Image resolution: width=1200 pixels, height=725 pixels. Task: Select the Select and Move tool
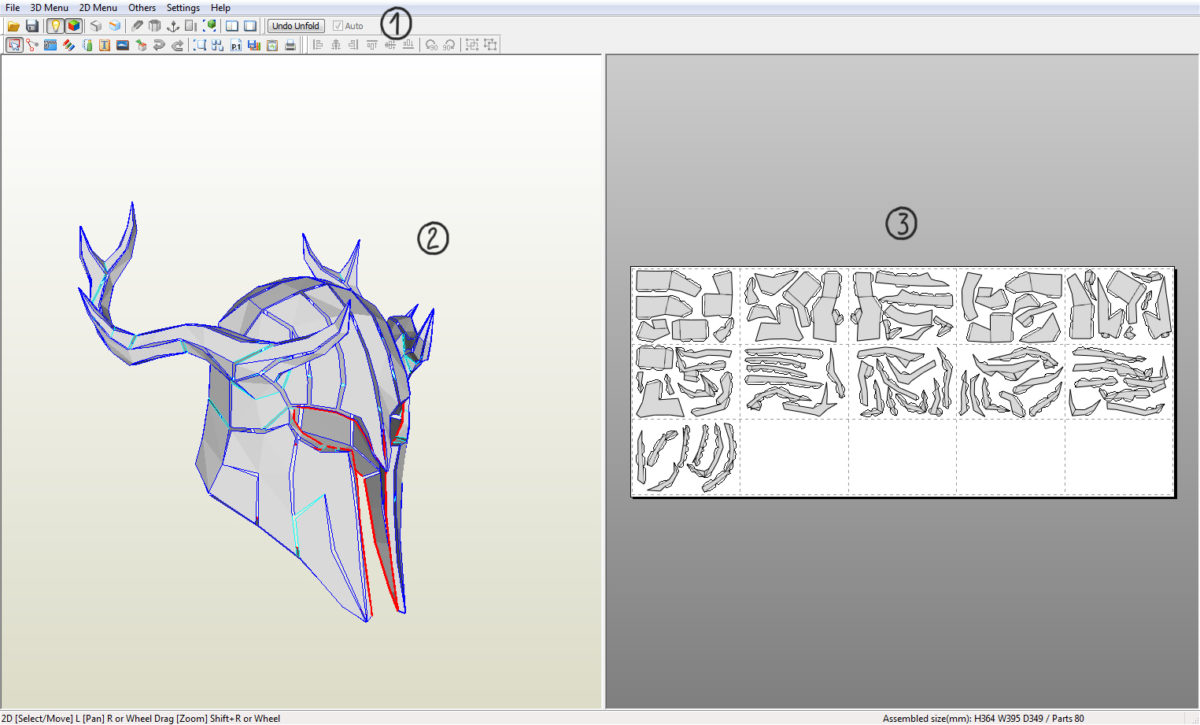14,45
